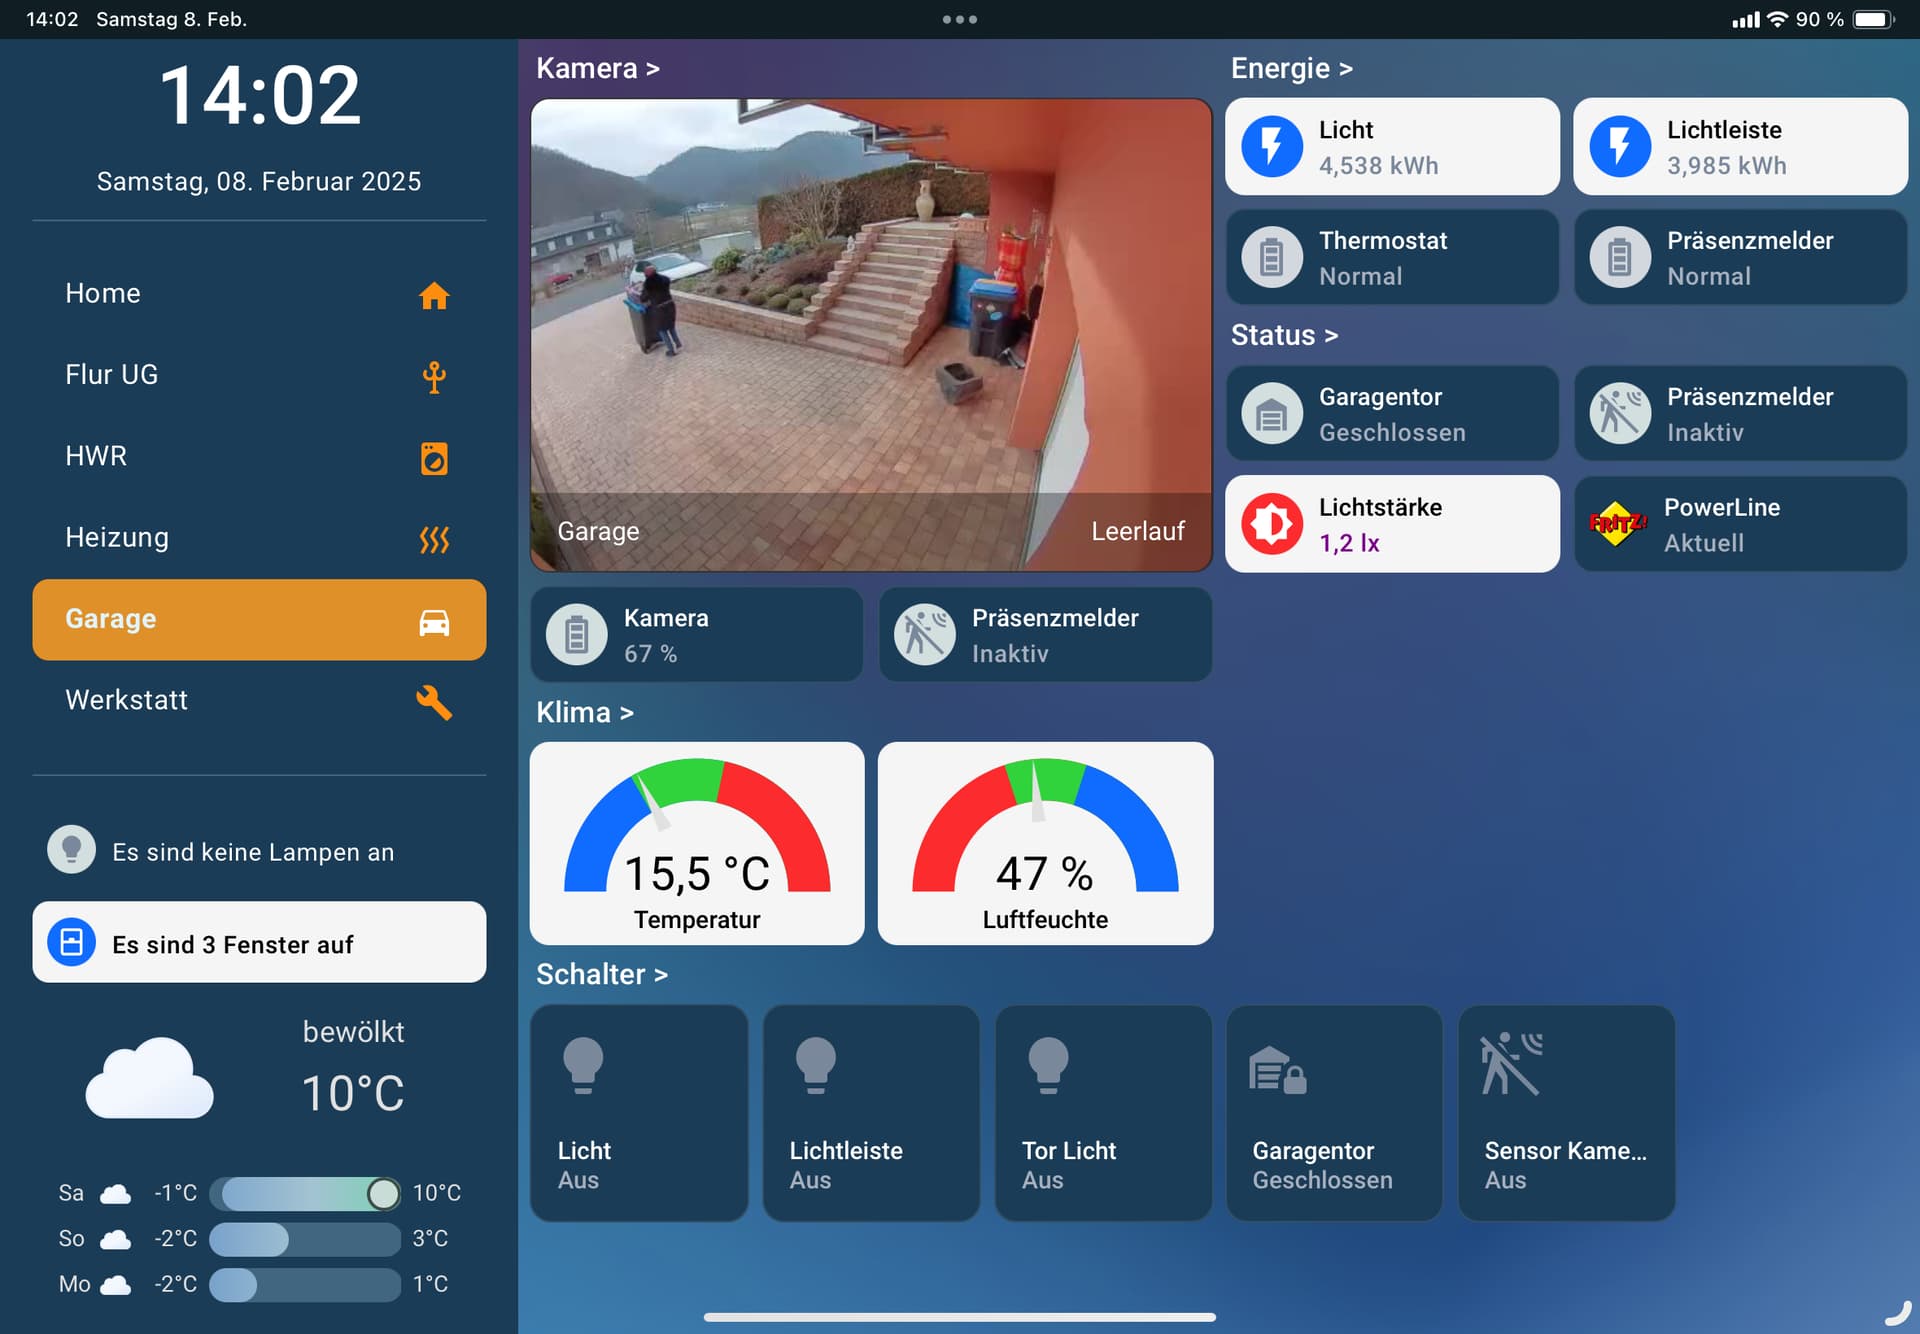Screen dimensions: 1920x1334
Task: Click the plant icon next to Flur UG
Action: tap(434, 377)
